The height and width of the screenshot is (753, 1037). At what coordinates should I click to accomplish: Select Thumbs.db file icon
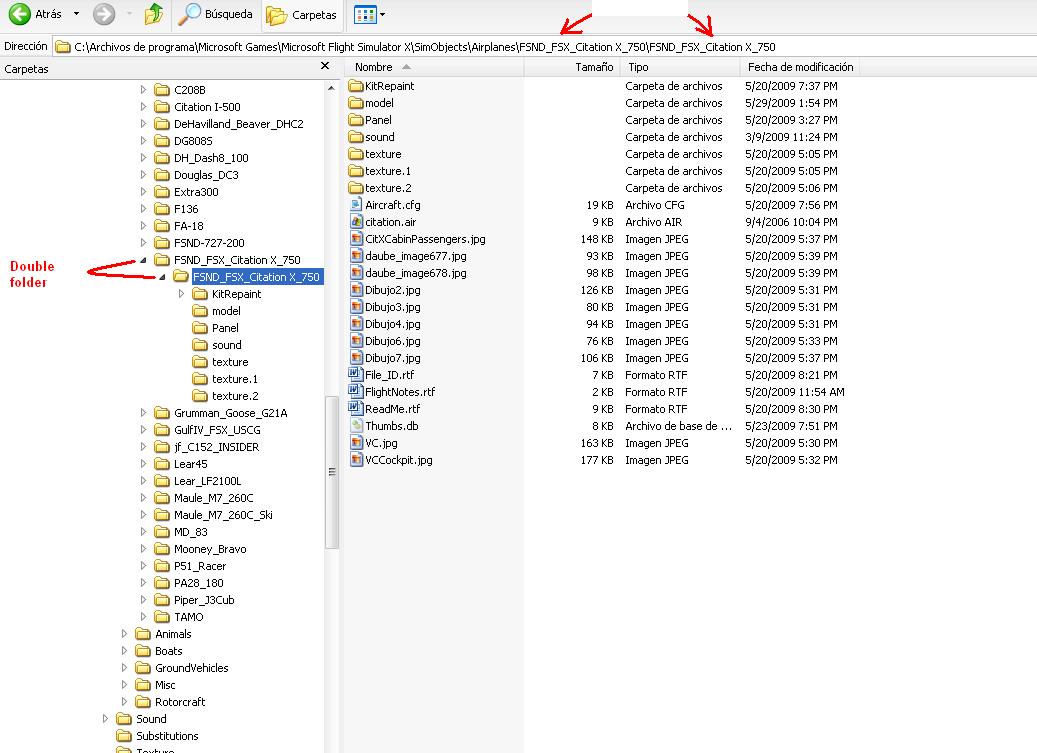coord(356,426)
